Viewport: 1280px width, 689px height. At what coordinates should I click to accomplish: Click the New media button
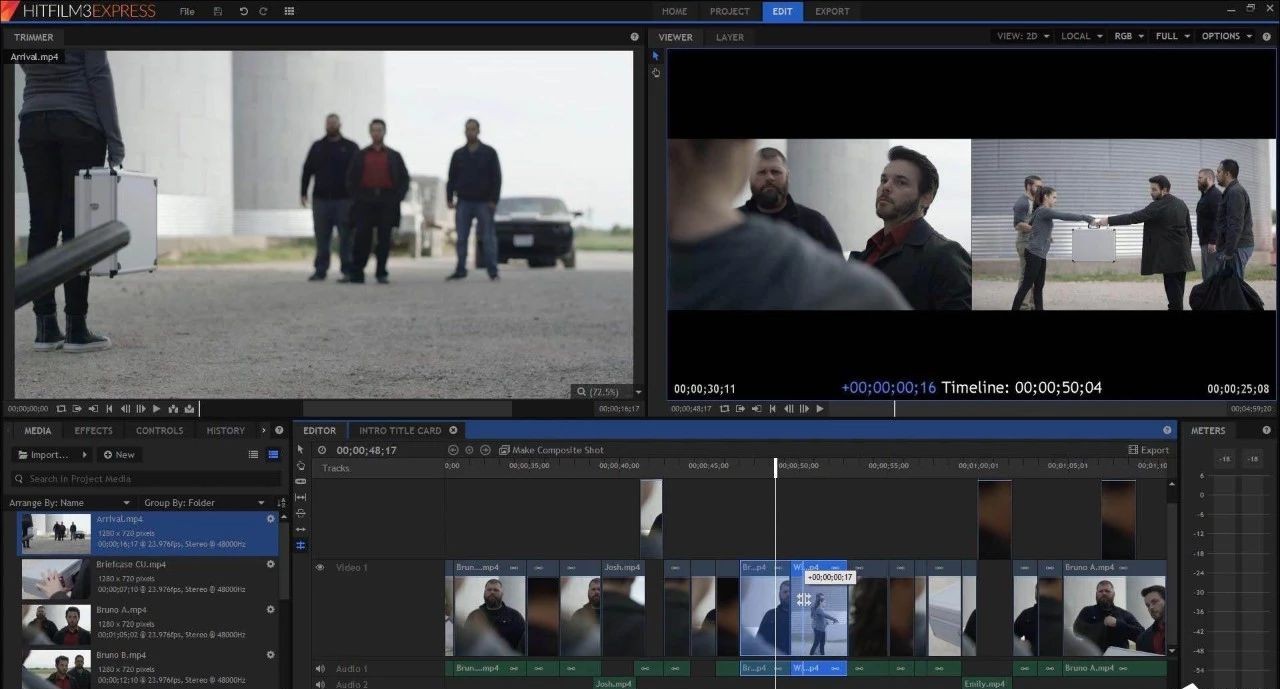point(119,455)
